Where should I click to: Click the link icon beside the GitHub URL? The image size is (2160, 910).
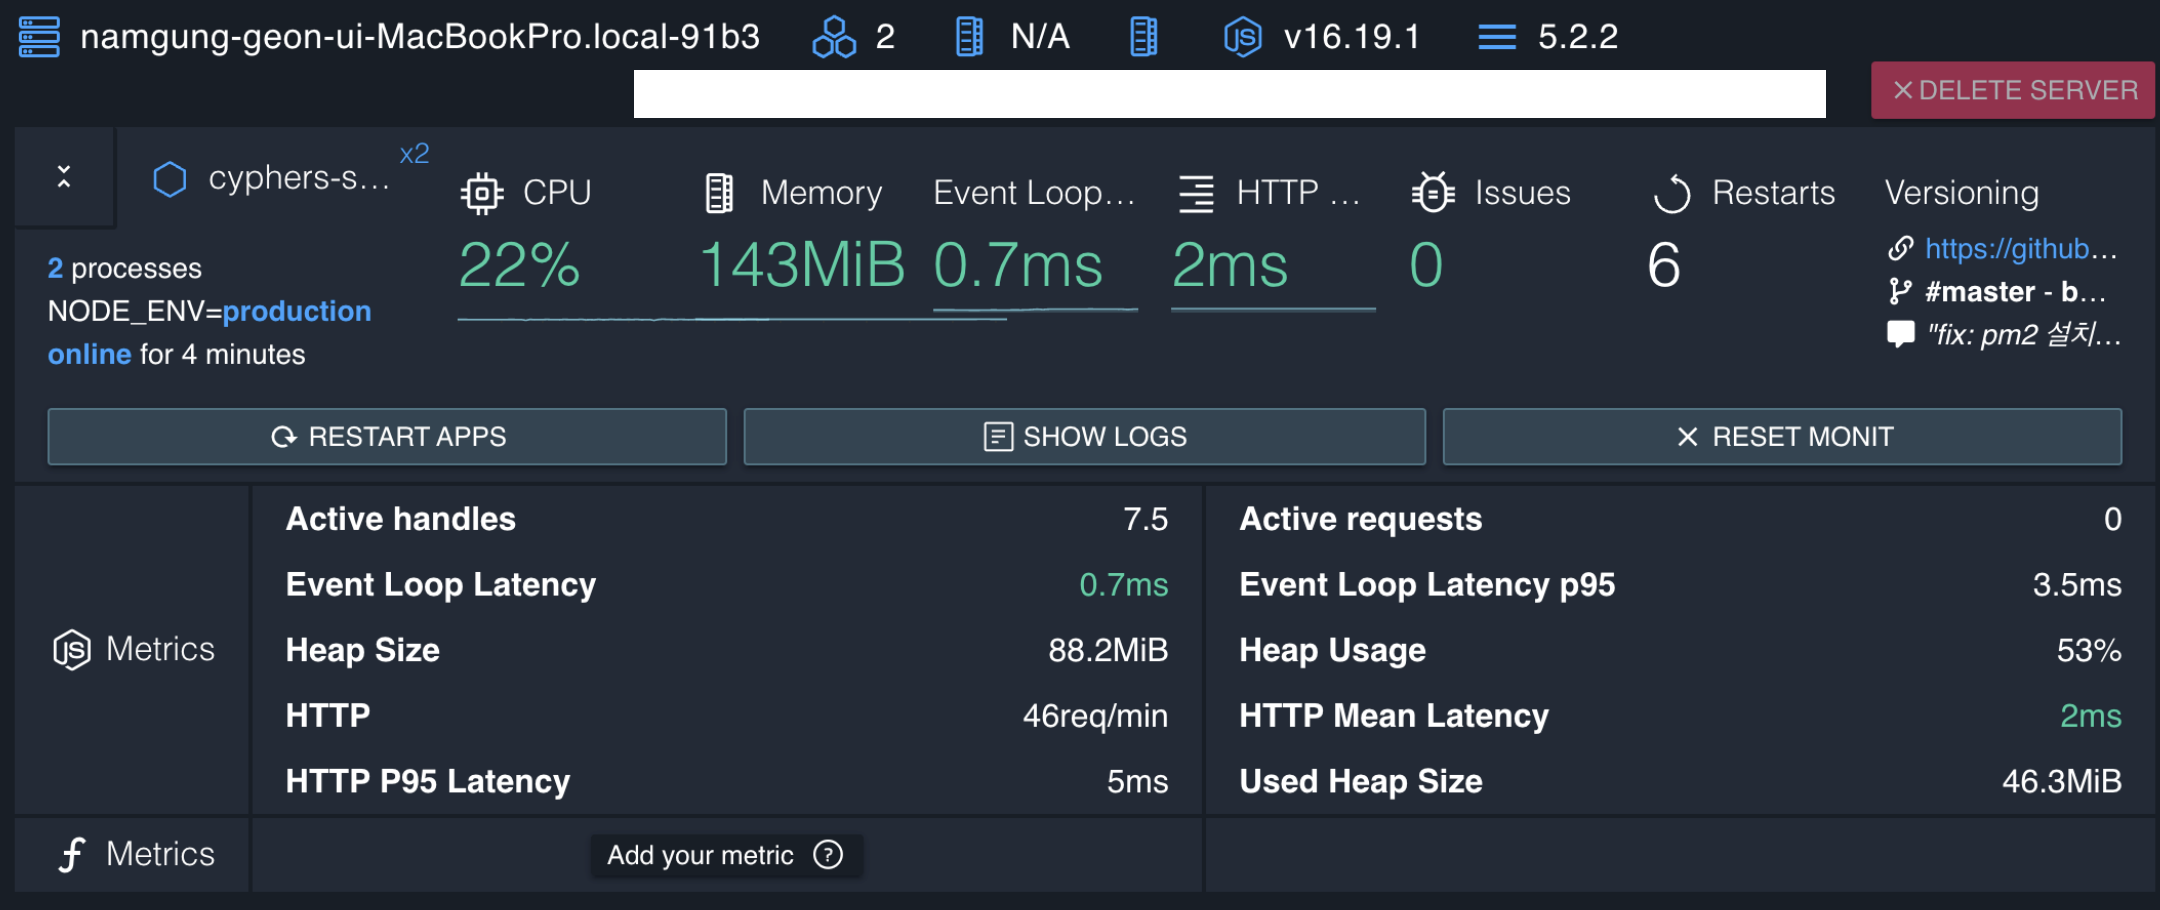pos(1900,248)
